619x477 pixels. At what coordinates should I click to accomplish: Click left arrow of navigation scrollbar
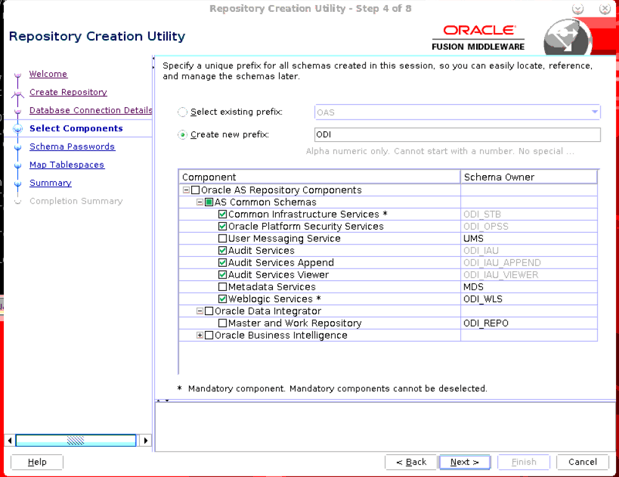click(10, 440)
